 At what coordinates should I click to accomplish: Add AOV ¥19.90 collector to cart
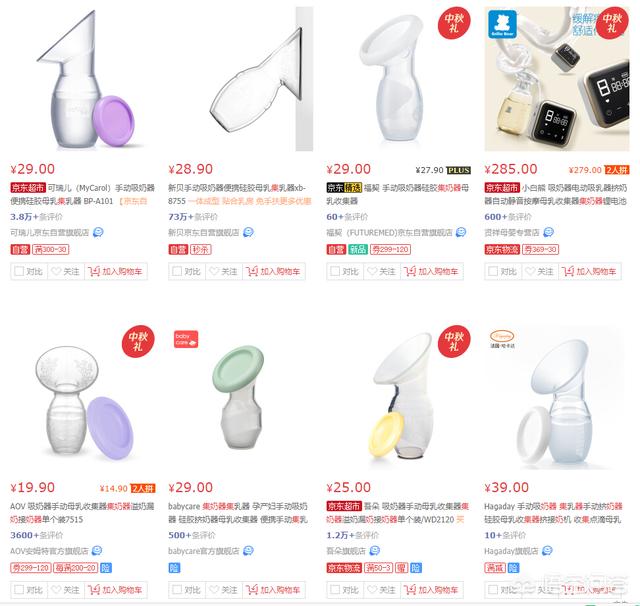116,590
